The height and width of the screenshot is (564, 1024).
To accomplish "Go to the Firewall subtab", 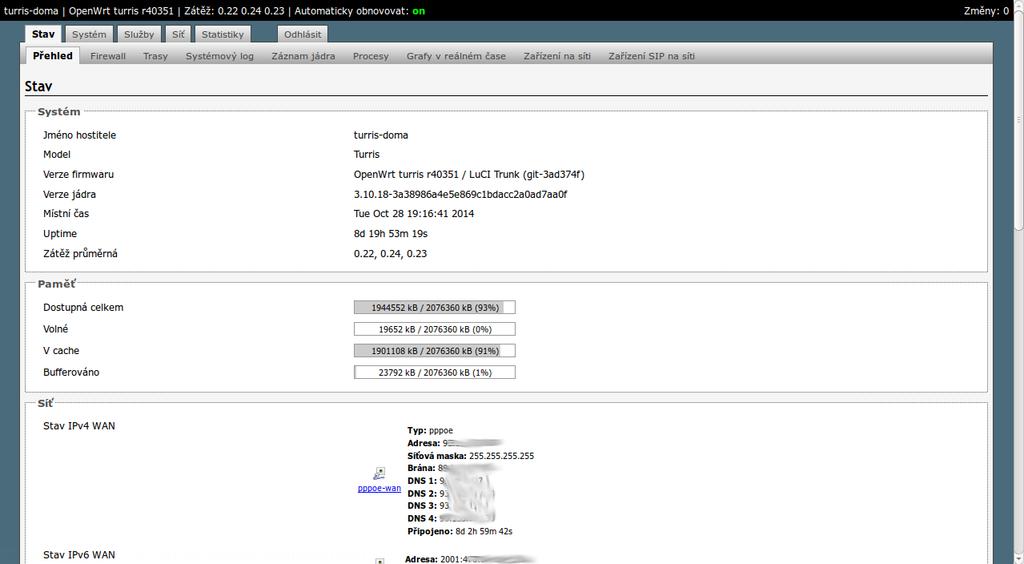I will click(x=108, y=56).
